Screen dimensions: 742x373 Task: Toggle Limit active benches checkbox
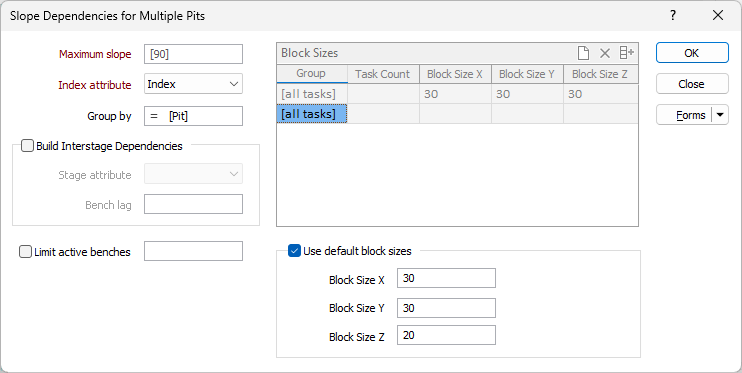tap(25, 251)
